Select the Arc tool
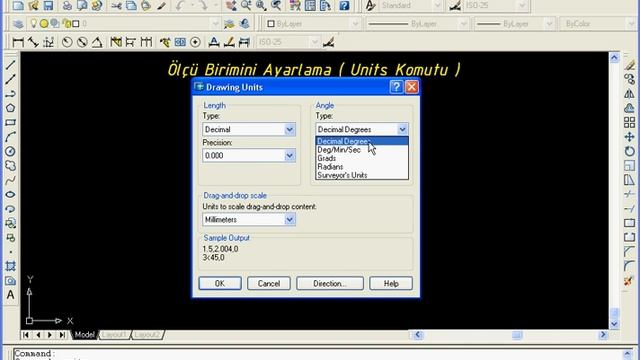 11,137
